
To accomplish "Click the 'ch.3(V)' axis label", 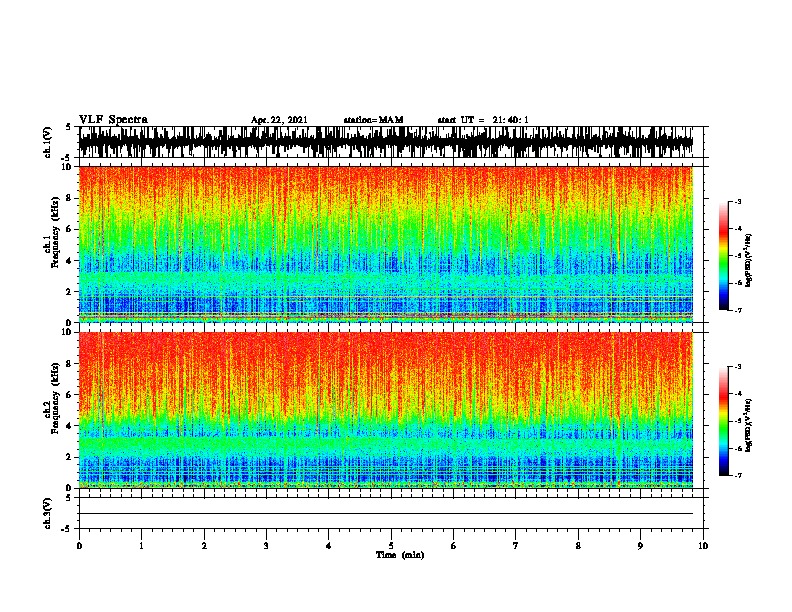I will point(48,513).
